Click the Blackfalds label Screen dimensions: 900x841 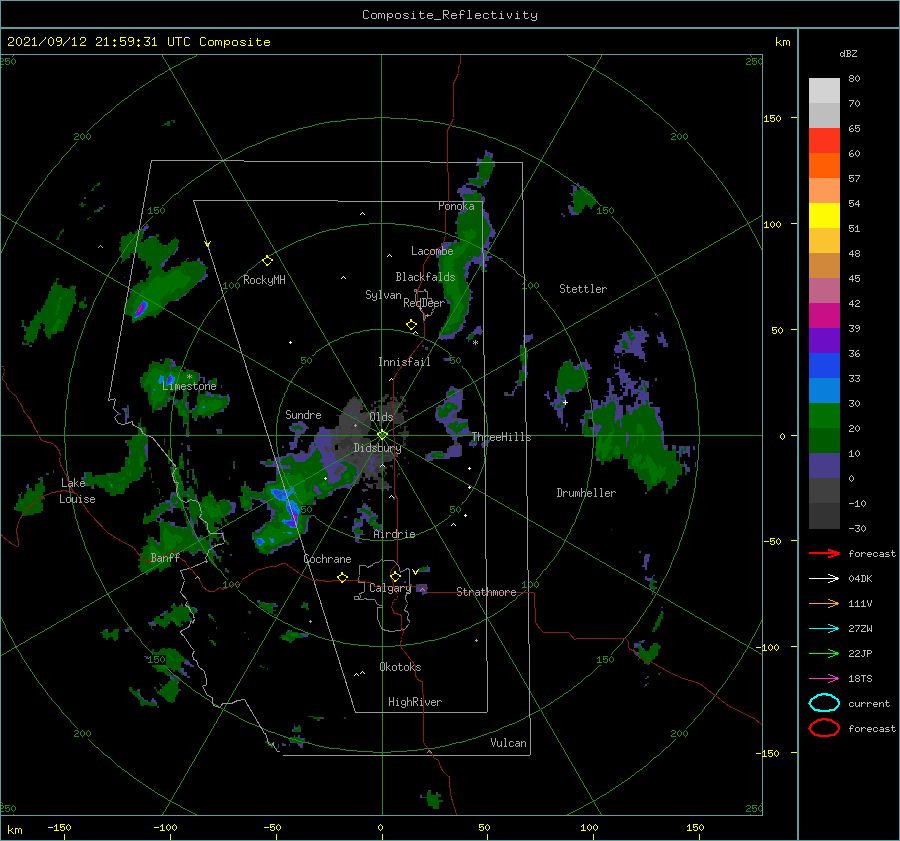[x=425, y=277]
